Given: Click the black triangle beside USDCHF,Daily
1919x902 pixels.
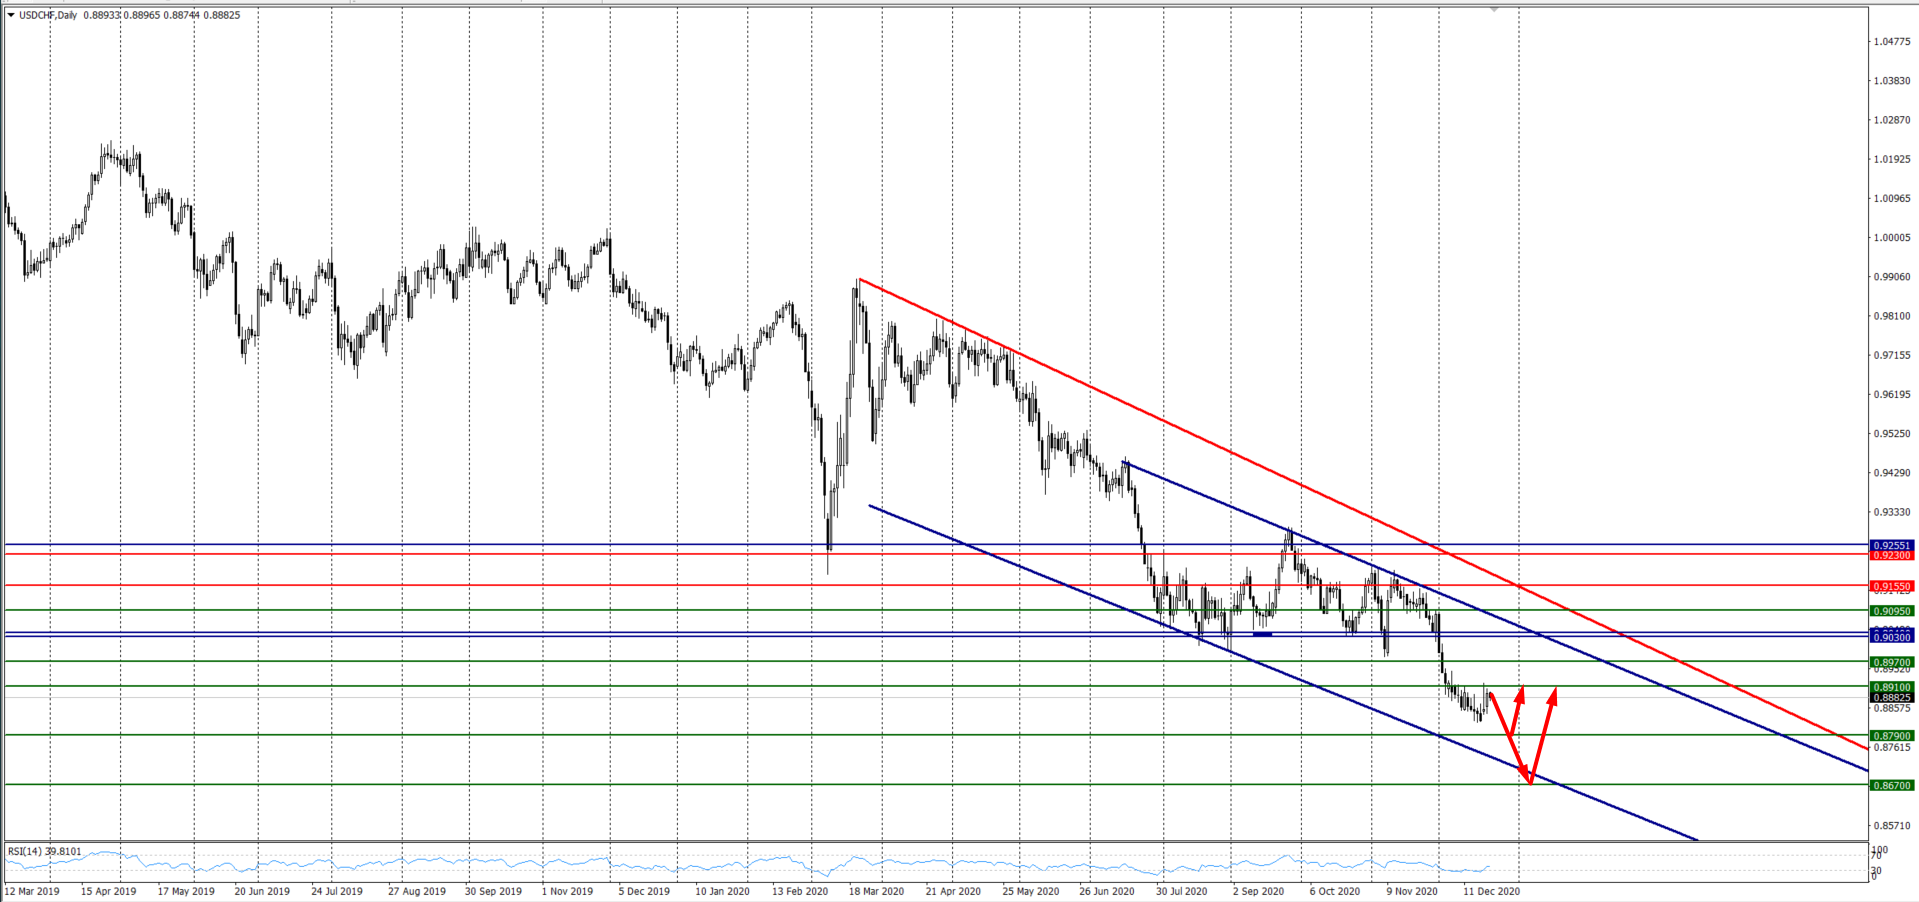Looking at the screenshot, I should (11, 15).
